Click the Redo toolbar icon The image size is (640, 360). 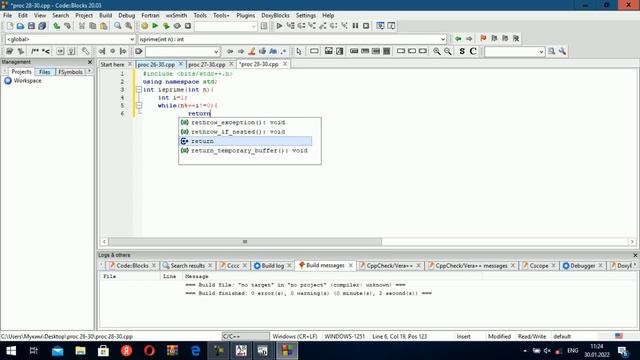[x=67, y=26]
